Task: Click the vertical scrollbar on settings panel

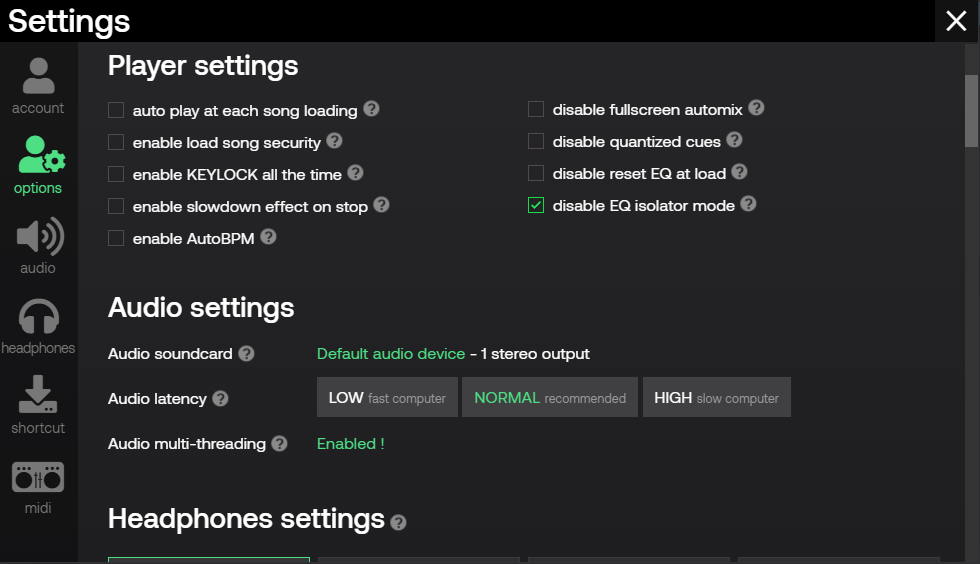Action: 971,110
